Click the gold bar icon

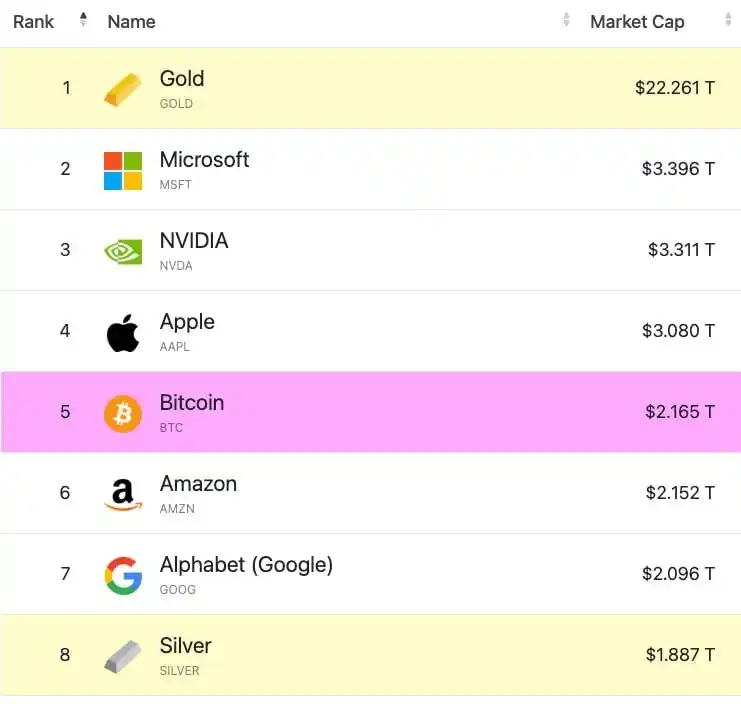click(123, 89)
